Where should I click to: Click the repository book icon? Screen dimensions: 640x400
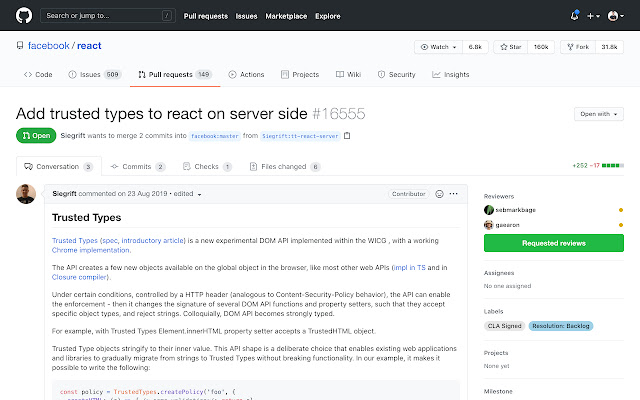pyautogui.click(x=20, y=45)
